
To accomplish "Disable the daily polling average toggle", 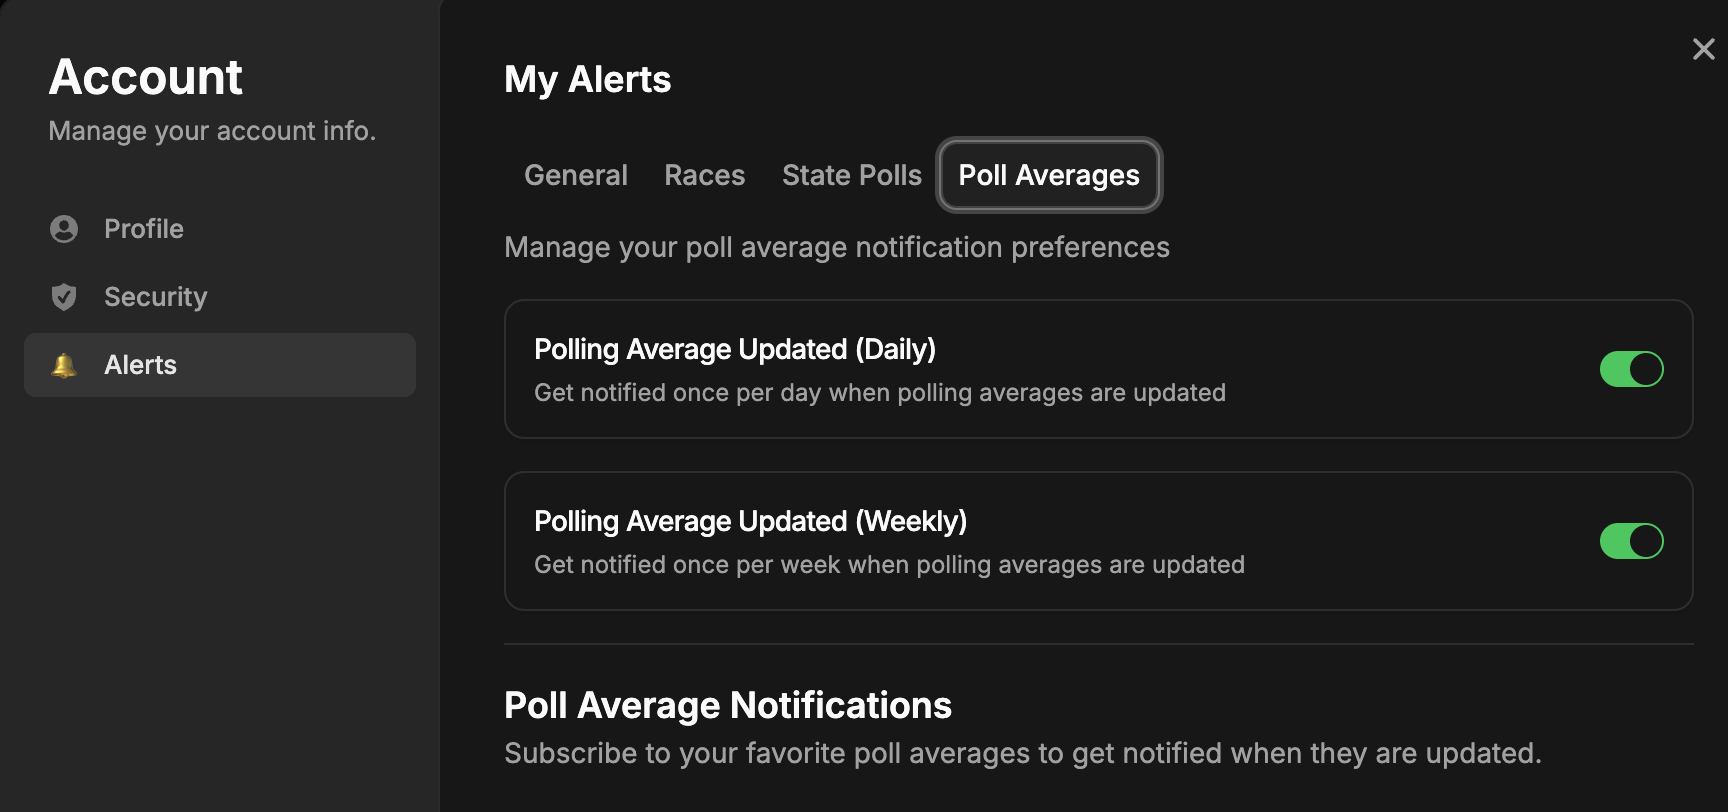I will (1631, 369).
